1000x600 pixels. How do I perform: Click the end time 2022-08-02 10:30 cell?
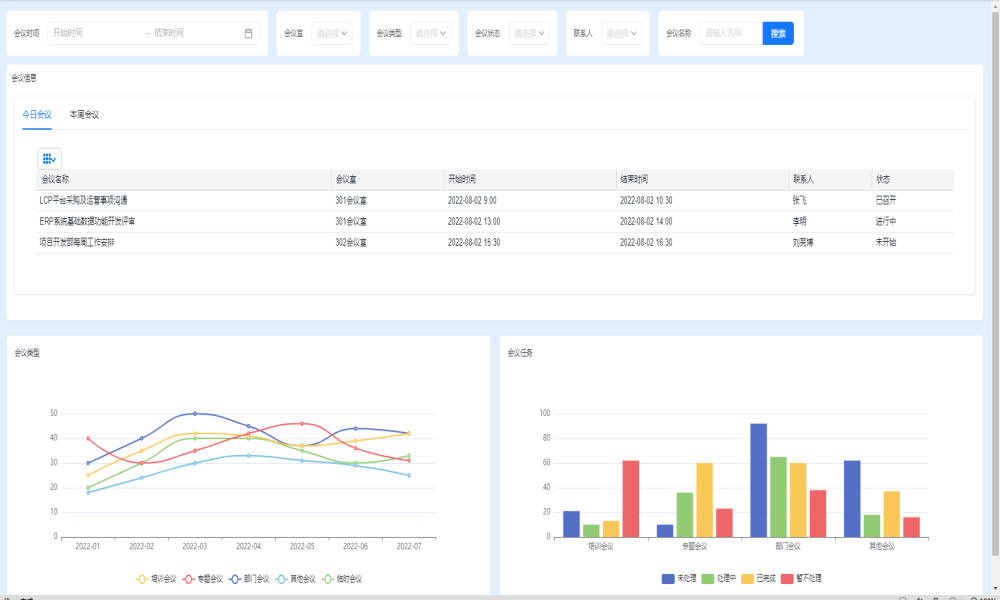[x=646, y=200]
